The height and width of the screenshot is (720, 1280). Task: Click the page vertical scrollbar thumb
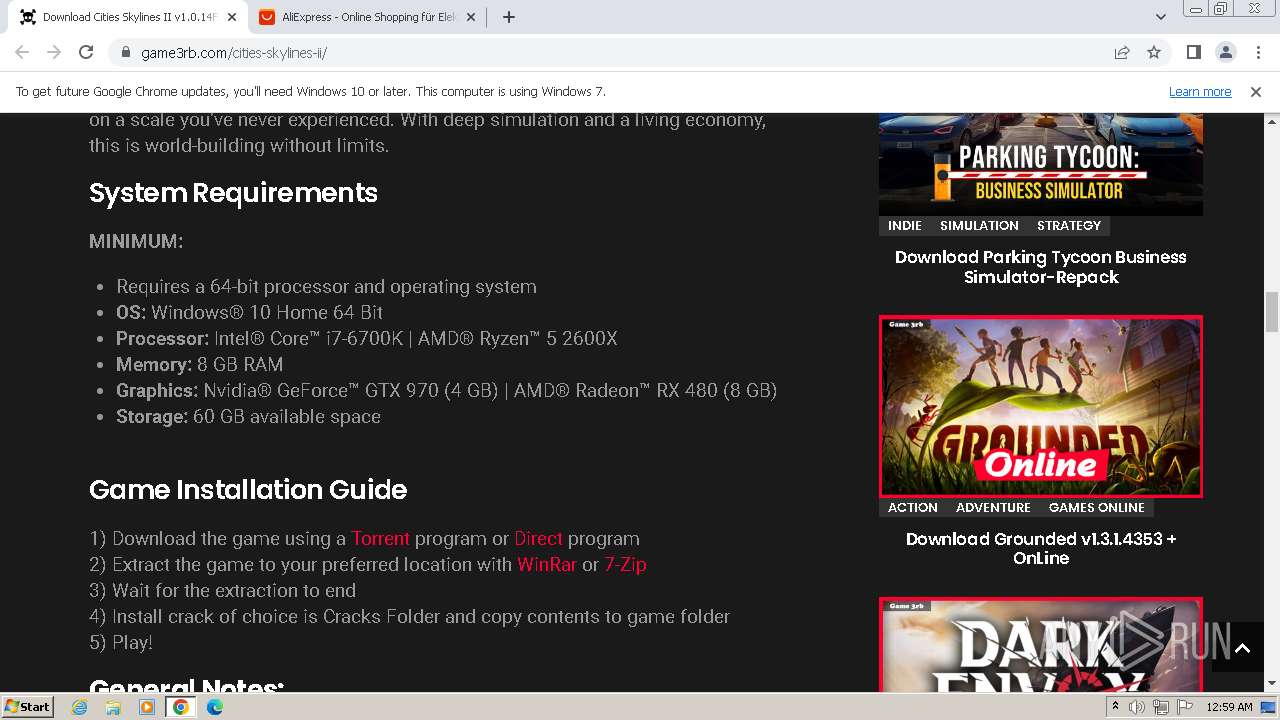click(x=1272, y=312)
